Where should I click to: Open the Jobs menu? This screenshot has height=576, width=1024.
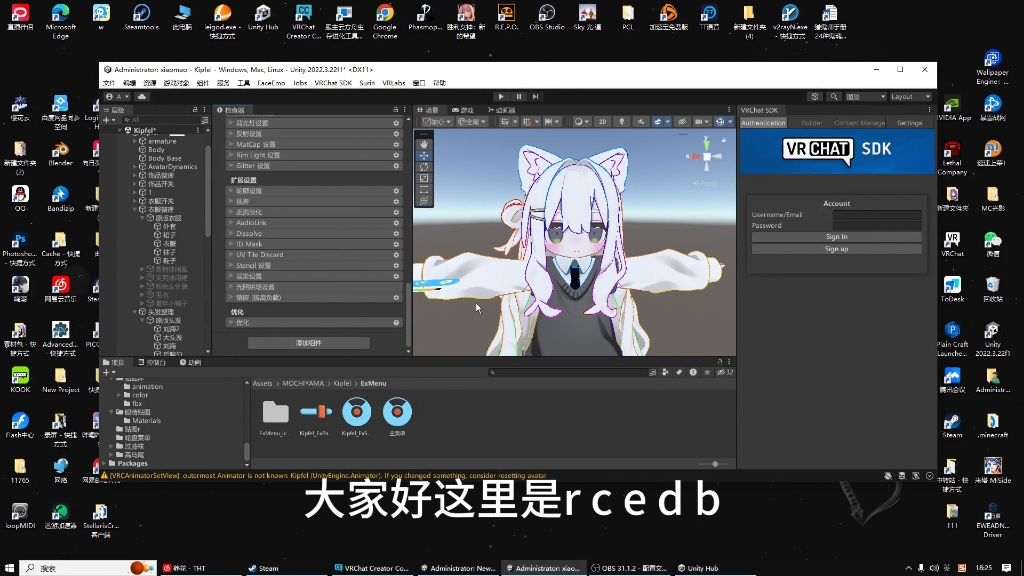tap(300, 83)
